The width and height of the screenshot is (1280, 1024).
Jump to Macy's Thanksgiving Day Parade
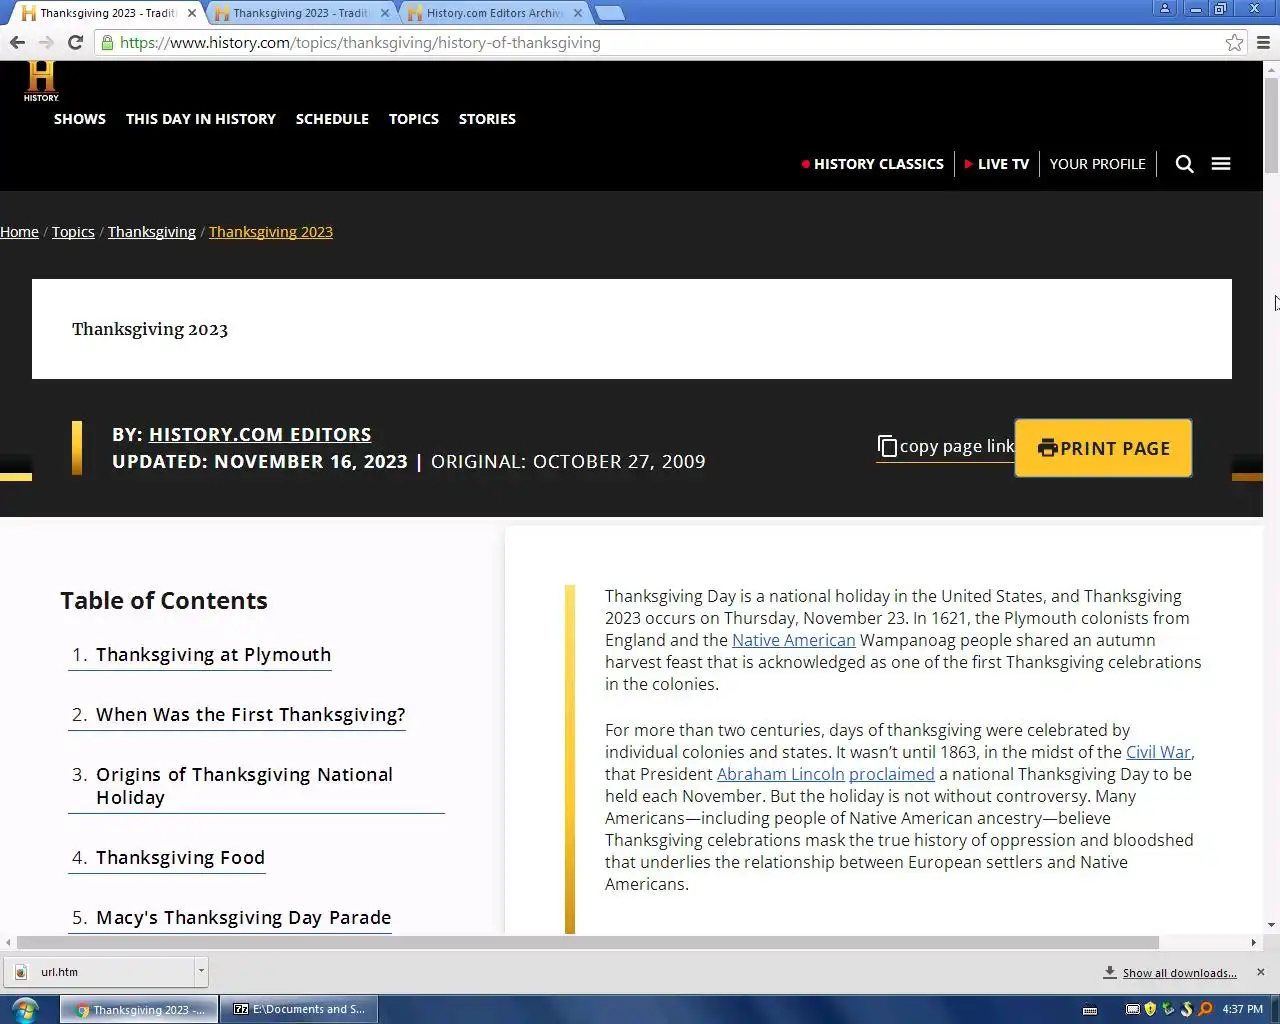point(243,918)
